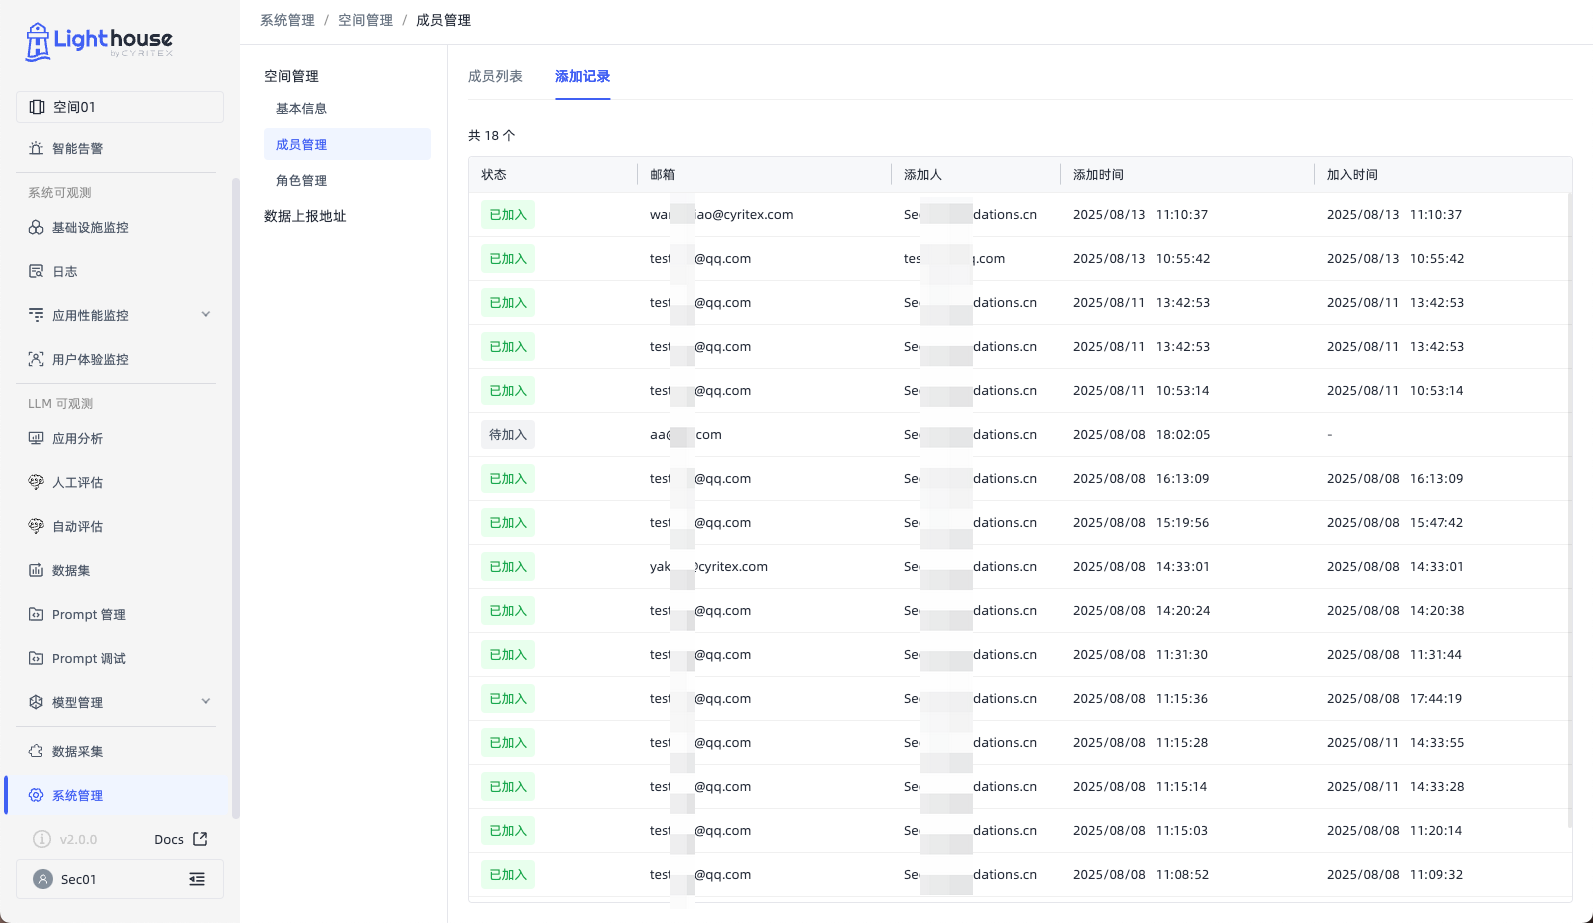Open 自动评估 icon
The image size is (1593, 923).
pos(36,526)
